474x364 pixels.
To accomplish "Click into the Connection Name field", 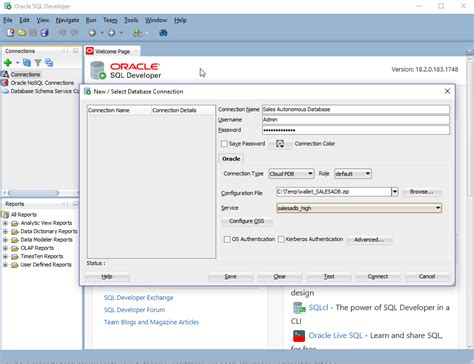I will pyautogui.click(x=356, y=109).
